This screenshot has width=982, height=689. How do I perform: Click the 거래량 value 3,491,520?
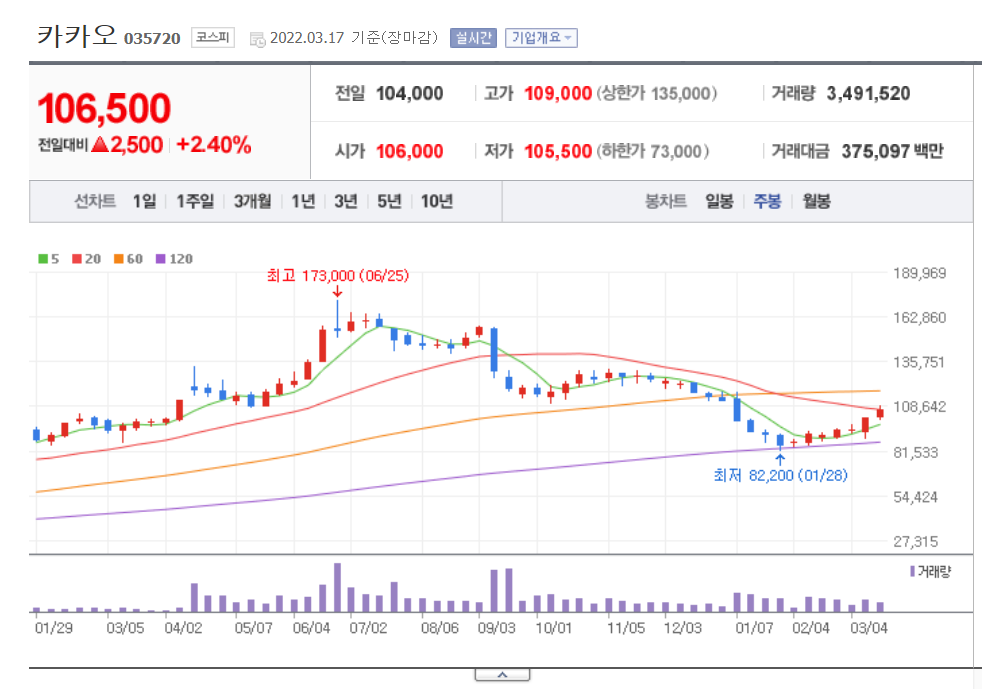coord(868,94)
